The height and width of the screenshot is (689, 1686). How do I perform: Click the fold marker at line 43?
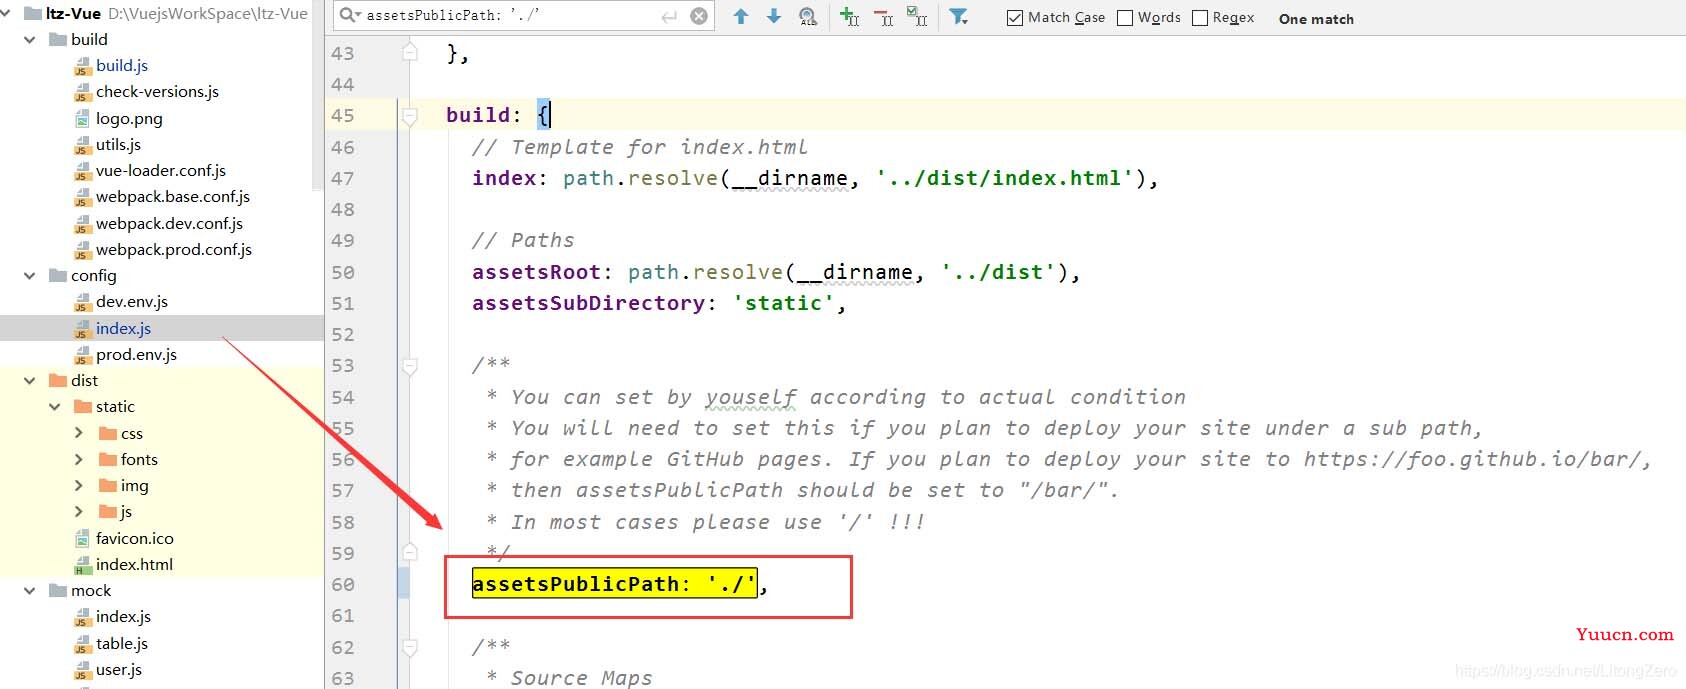tap(410, 52)
